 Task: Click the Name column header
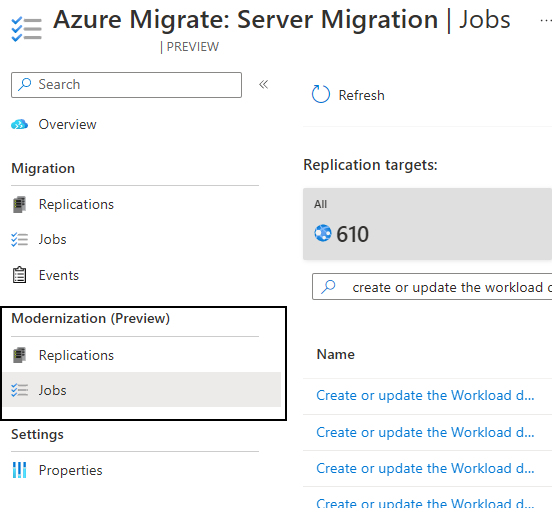point(335,355)
